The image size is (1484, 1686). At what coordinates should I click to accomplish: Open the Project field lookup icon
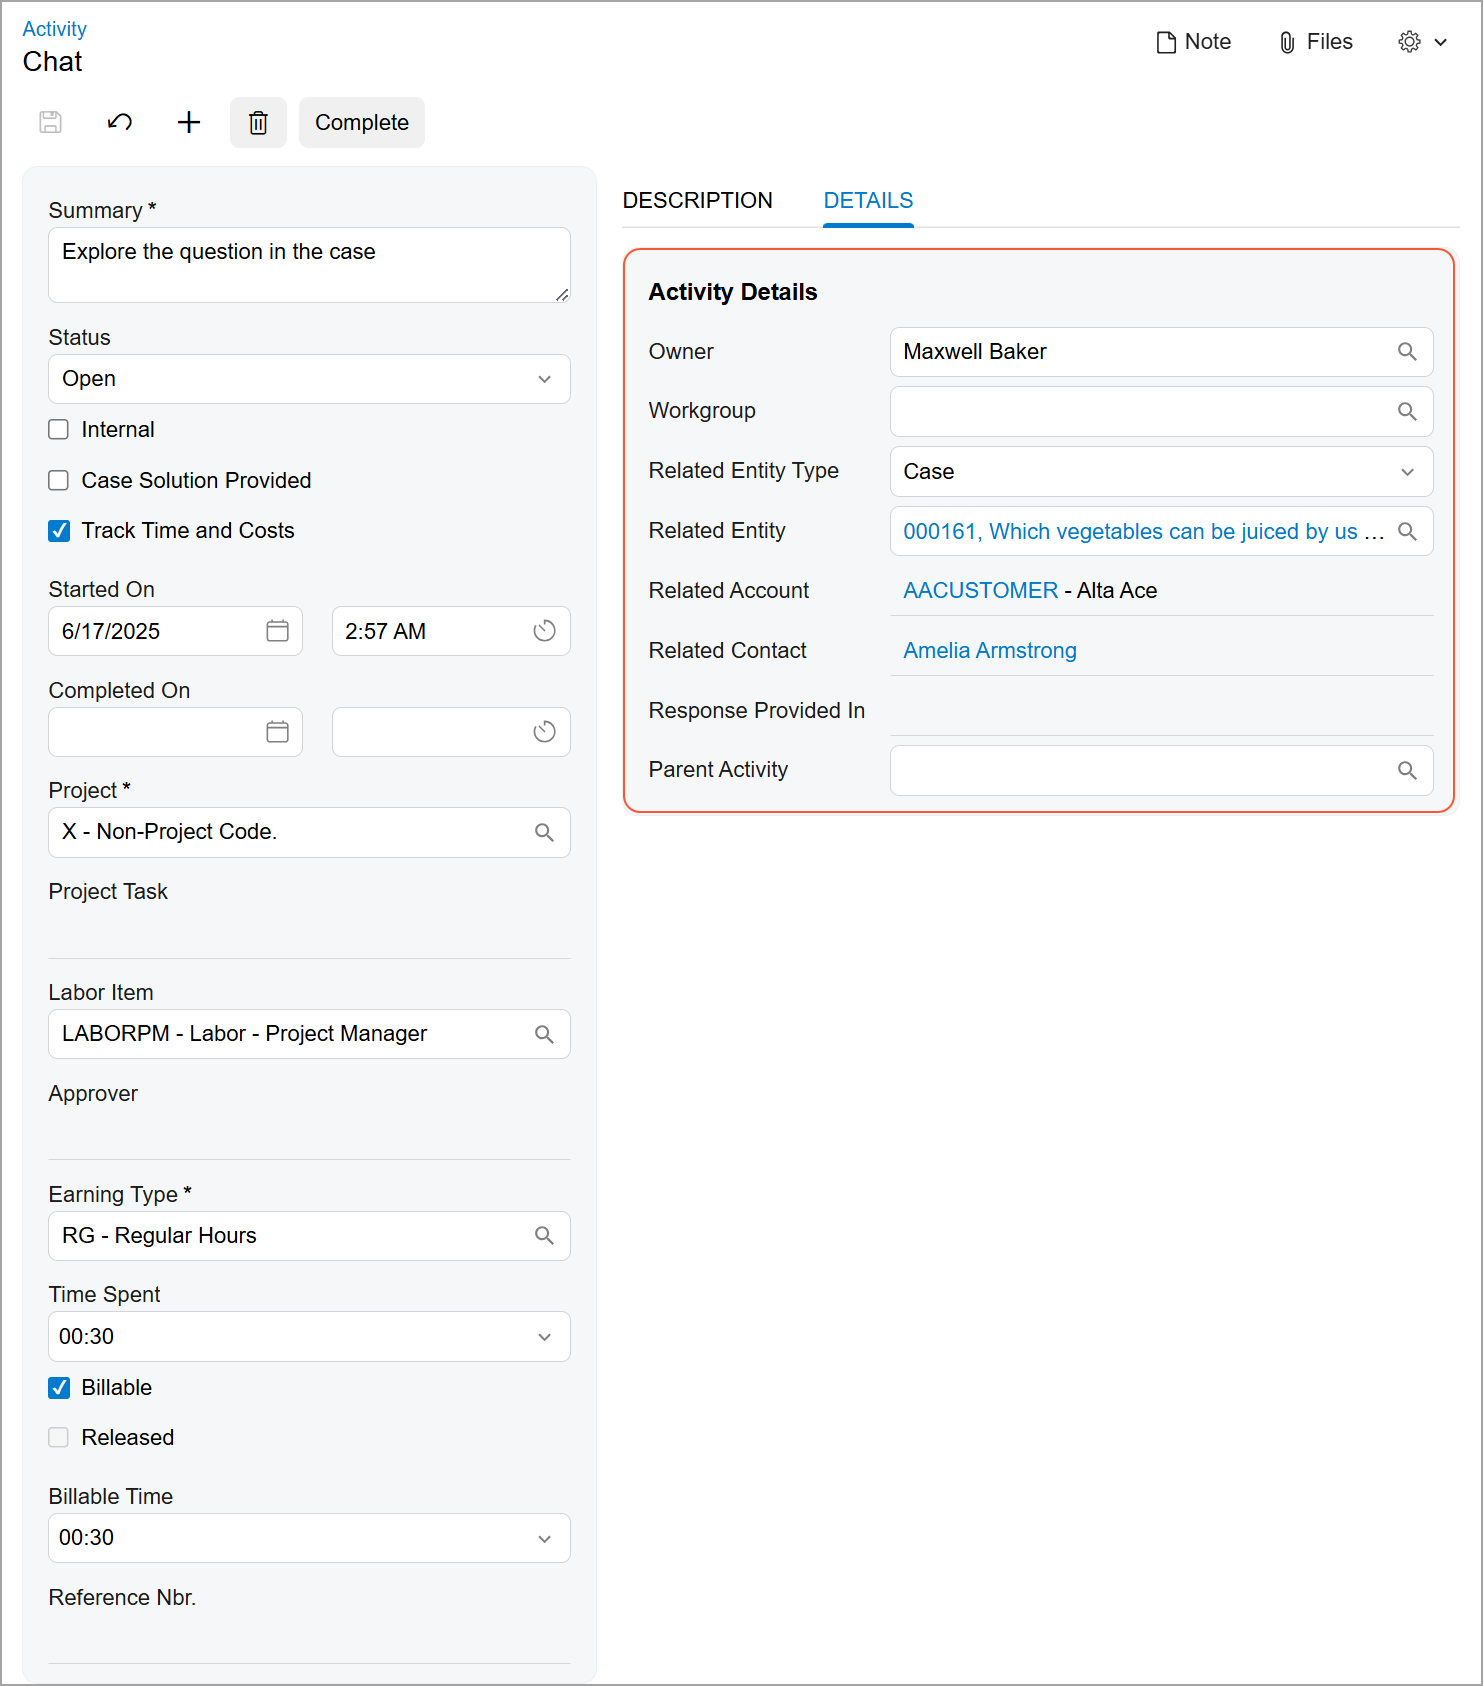point(544,832)
